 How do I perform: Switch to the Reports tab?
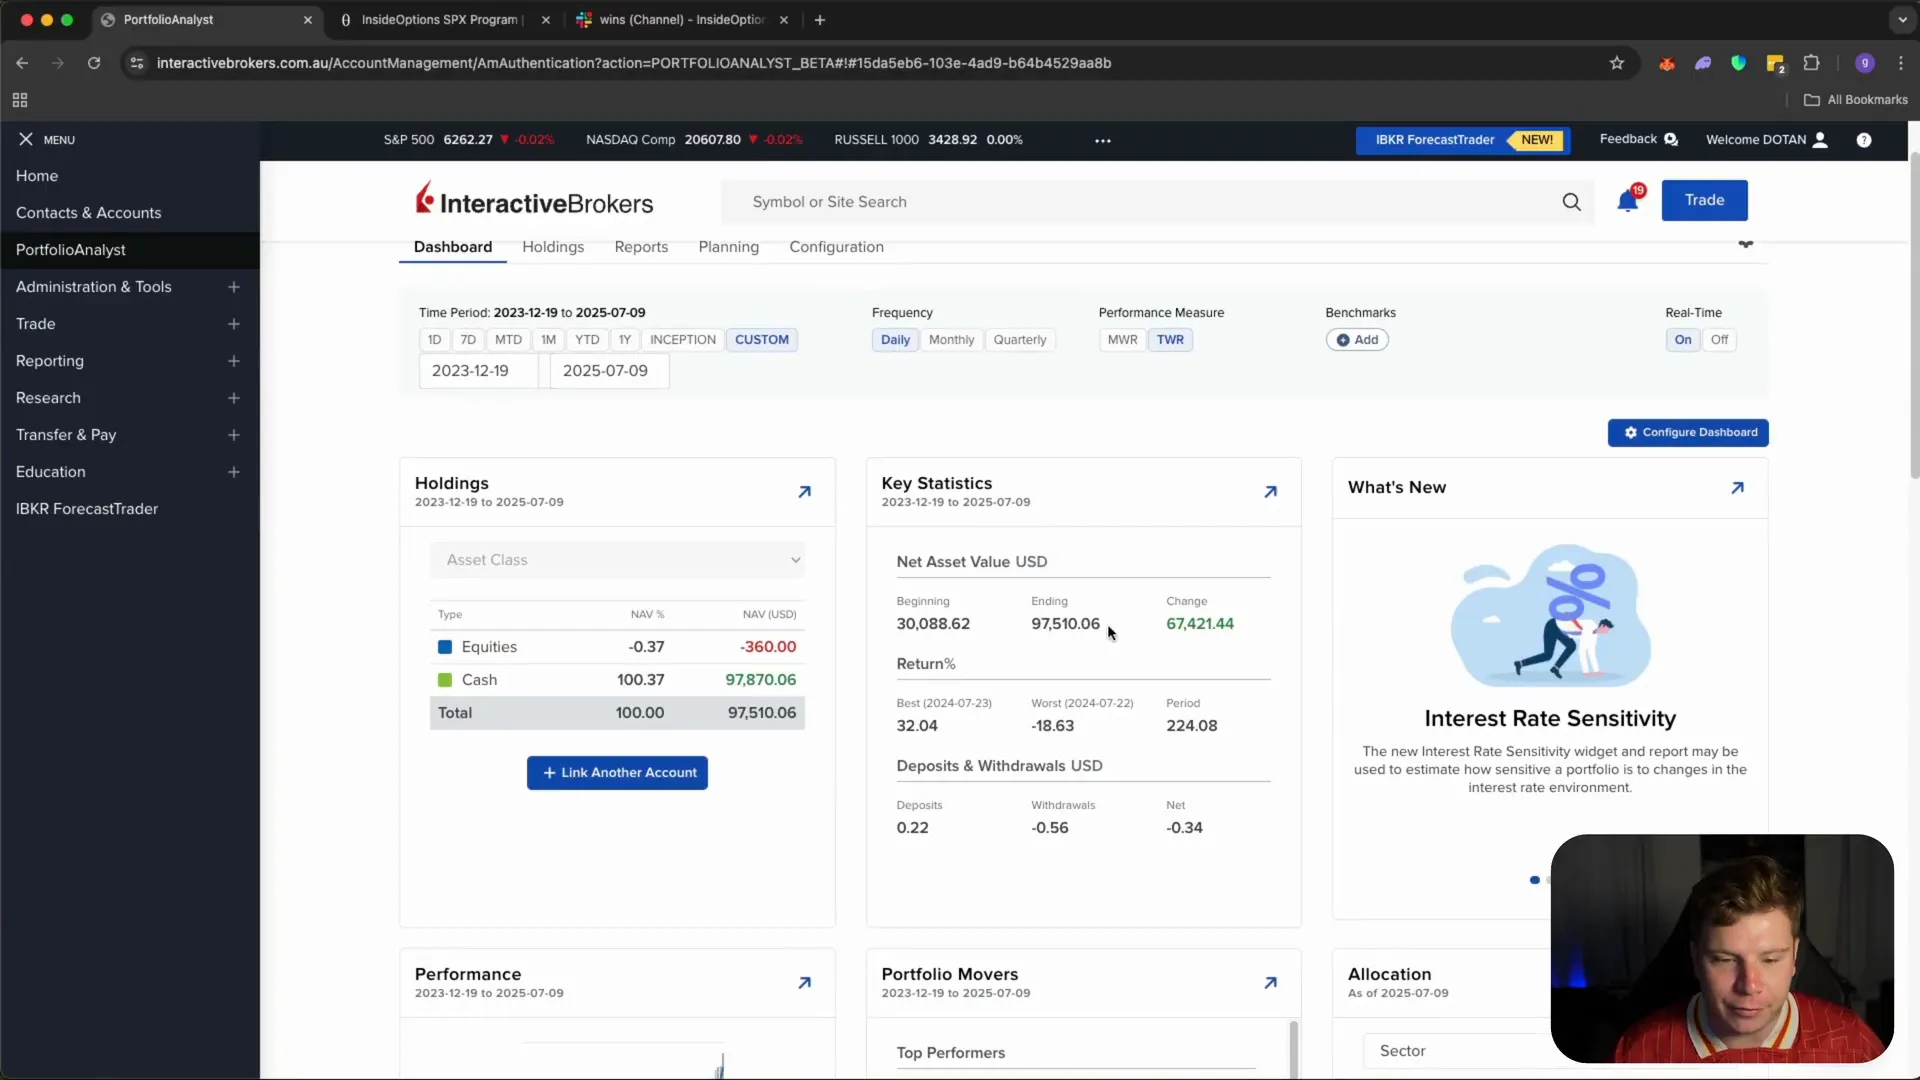click(641, 247)
